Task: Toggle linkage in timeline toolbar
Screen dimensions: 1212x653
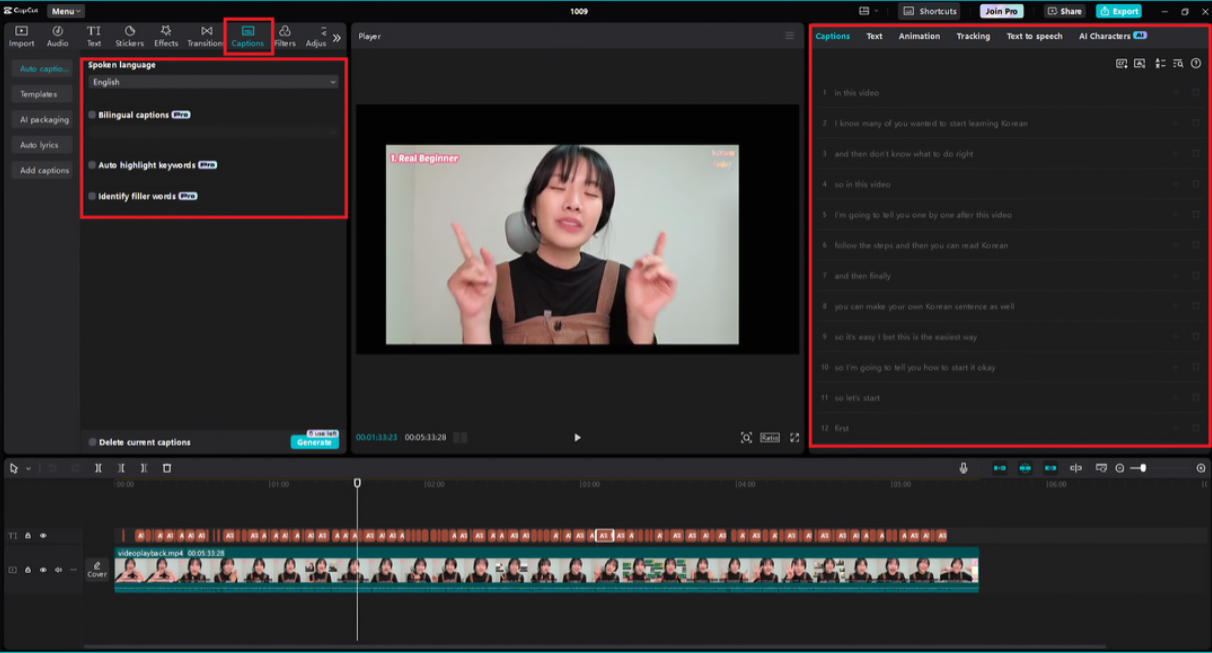Action: tap(1050, 468)
